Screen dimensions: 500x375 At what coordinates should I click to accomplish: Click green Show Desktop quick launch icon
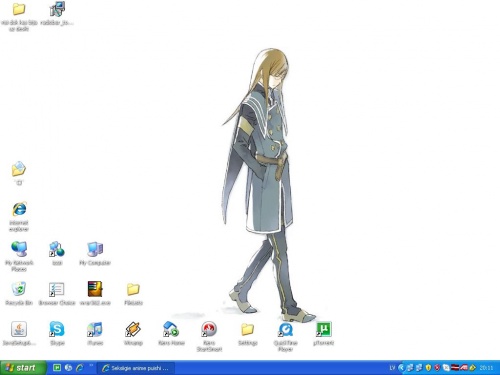tap(57, 368)
